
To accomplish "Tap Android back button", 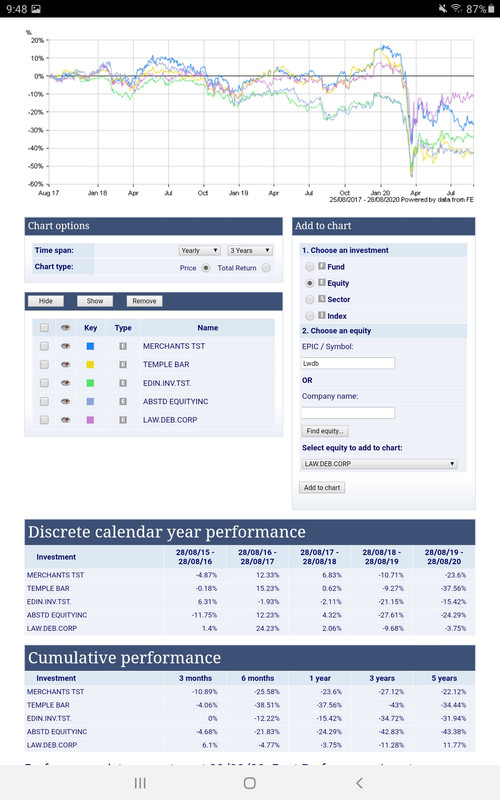I will click(359, 783).
